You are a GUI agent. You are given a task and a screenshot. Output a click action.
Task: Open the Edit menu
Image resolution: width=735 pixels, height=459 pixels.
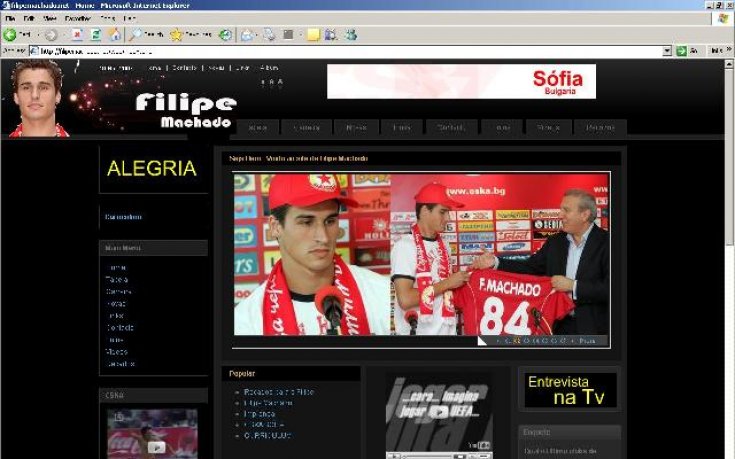pos(29,18)
